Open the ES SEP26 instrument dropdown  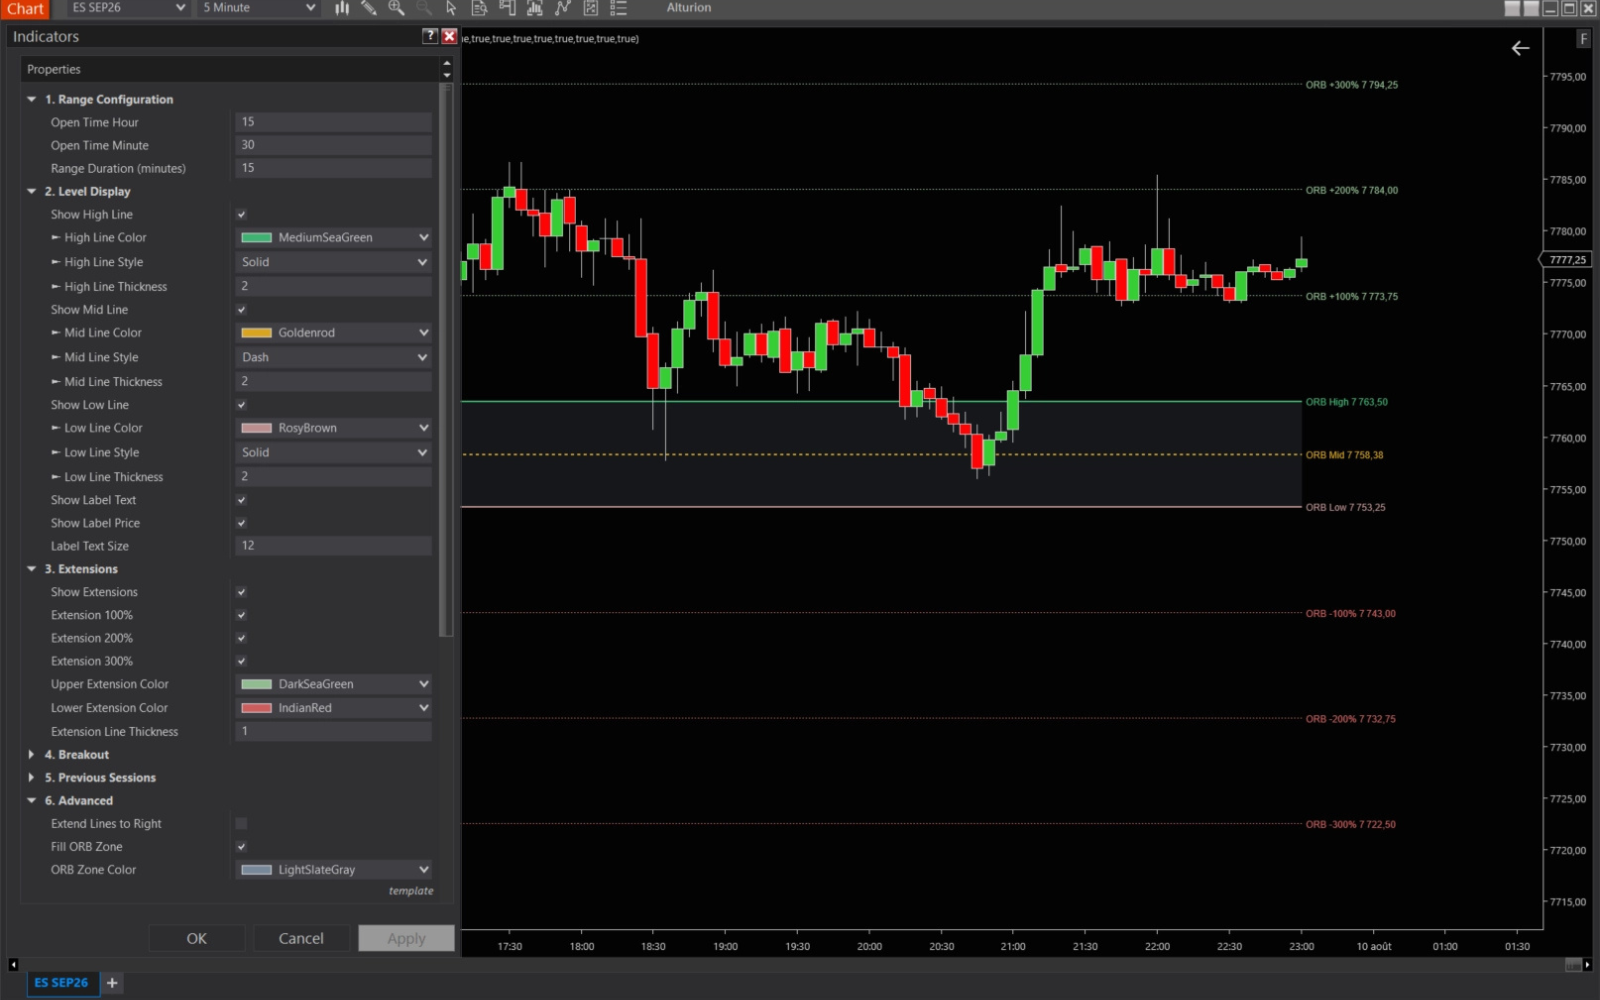coord(128,8)
